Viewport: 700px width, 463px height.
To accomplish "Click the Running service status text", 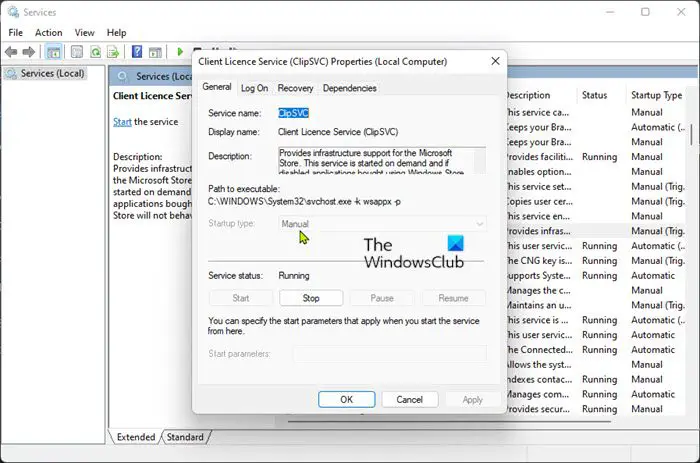I will coord(294,275).
